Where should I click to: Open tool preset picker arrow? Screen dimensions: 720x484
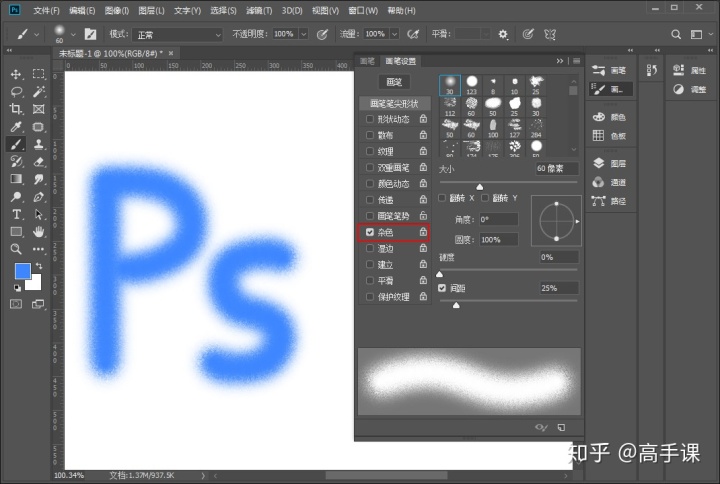coord(36,34)
